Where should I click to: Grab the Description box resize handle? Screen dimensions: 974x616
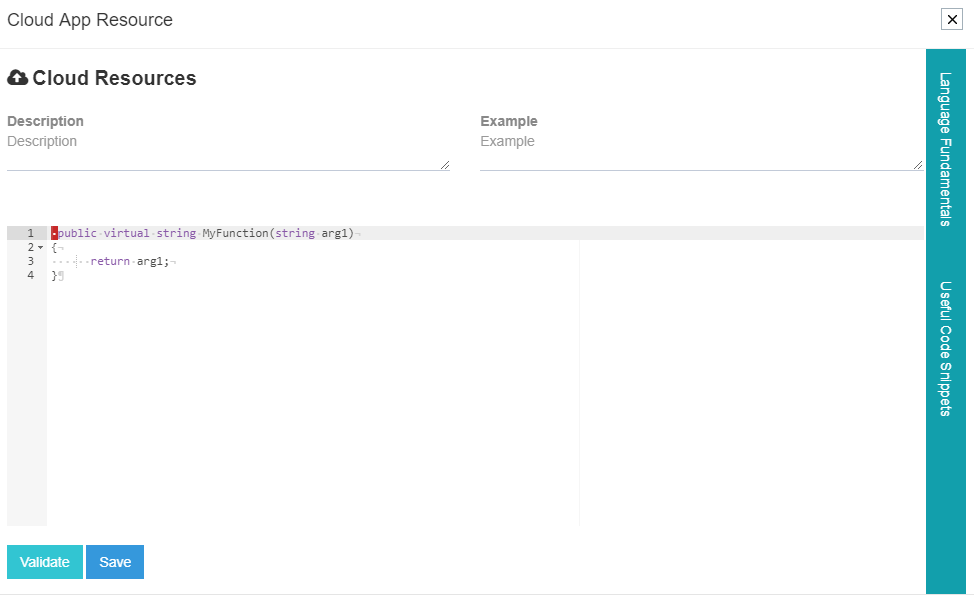point(445,165)
